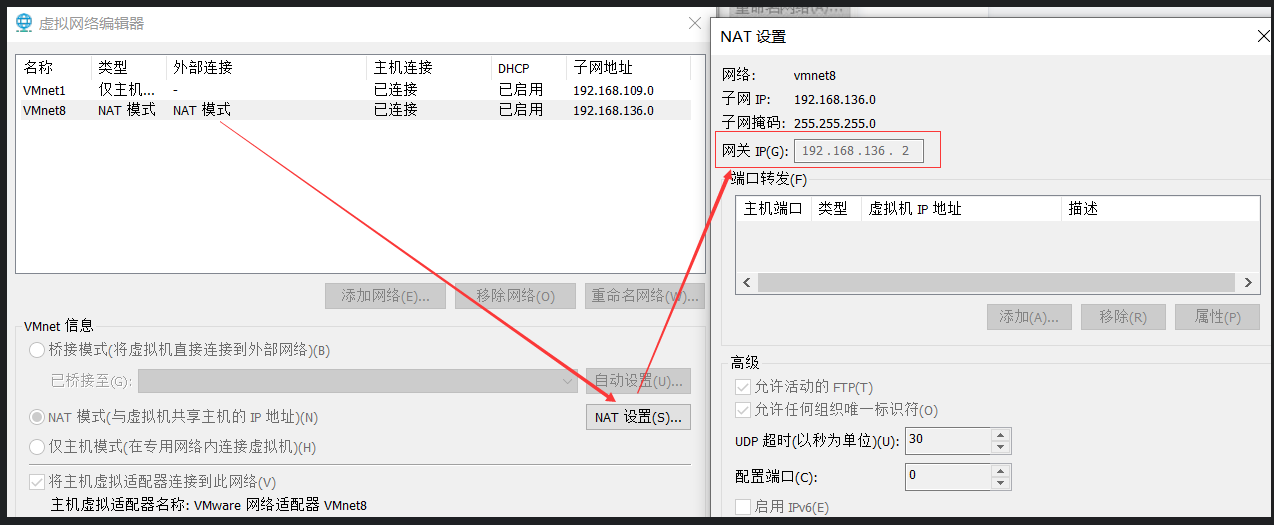This screenshot has width=1274, height=525.
Task: Click the DHCP column header
Action: click(x=513, y=68)
